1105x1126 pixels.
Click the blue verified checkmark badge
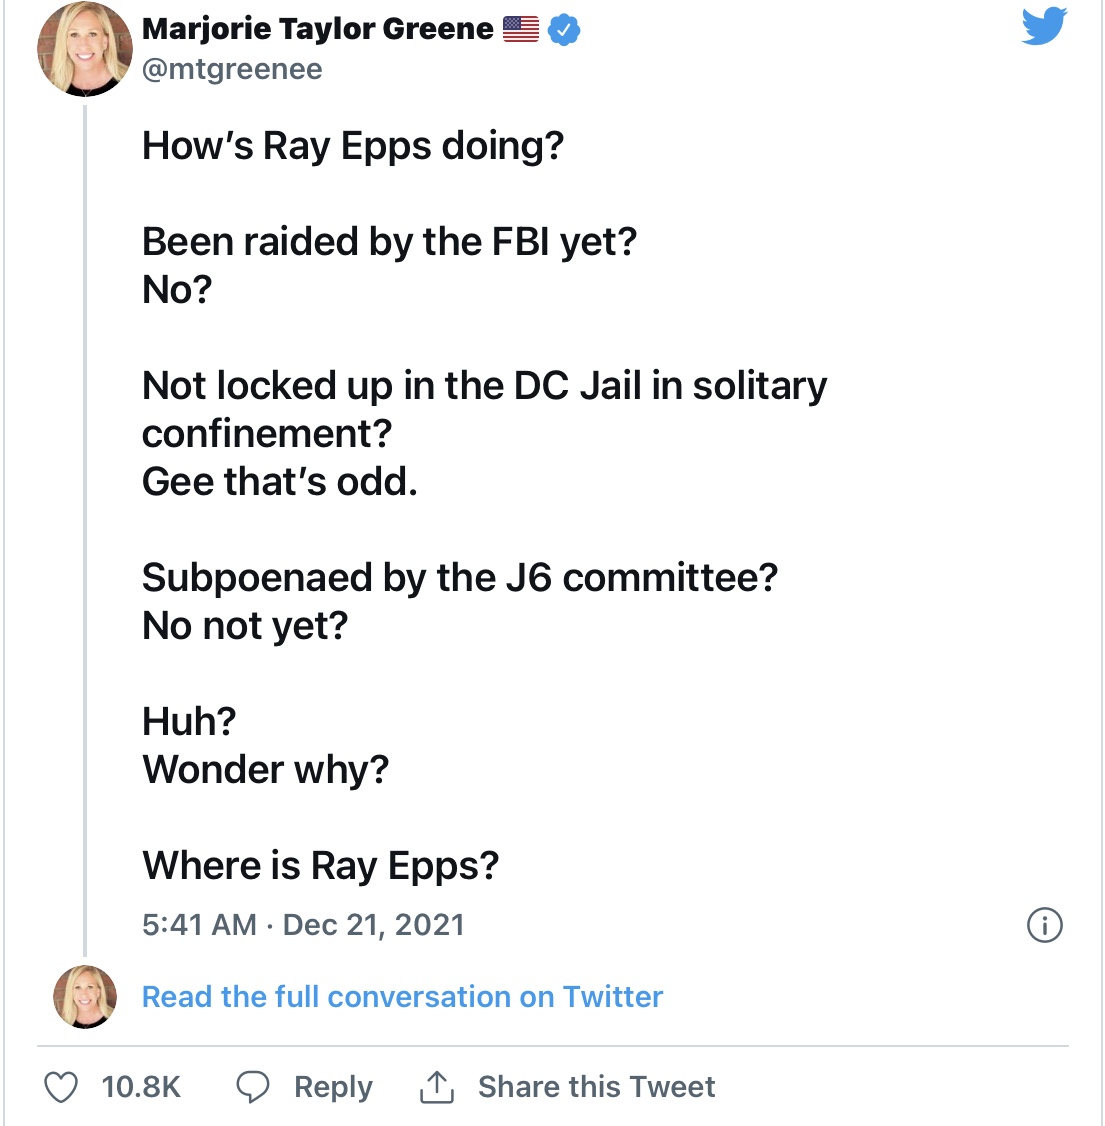[565, 30]
